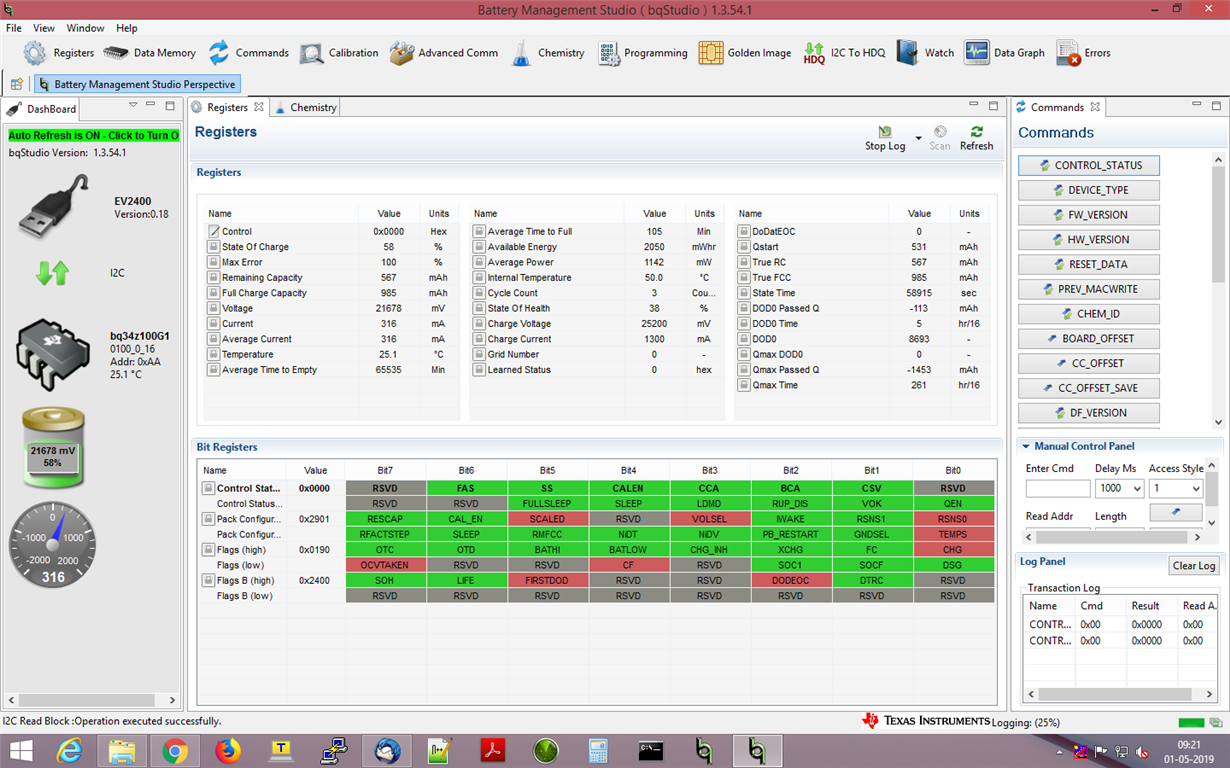The image size is (1230, 768).
Task: Open the View menu
Action: [44, 28]
